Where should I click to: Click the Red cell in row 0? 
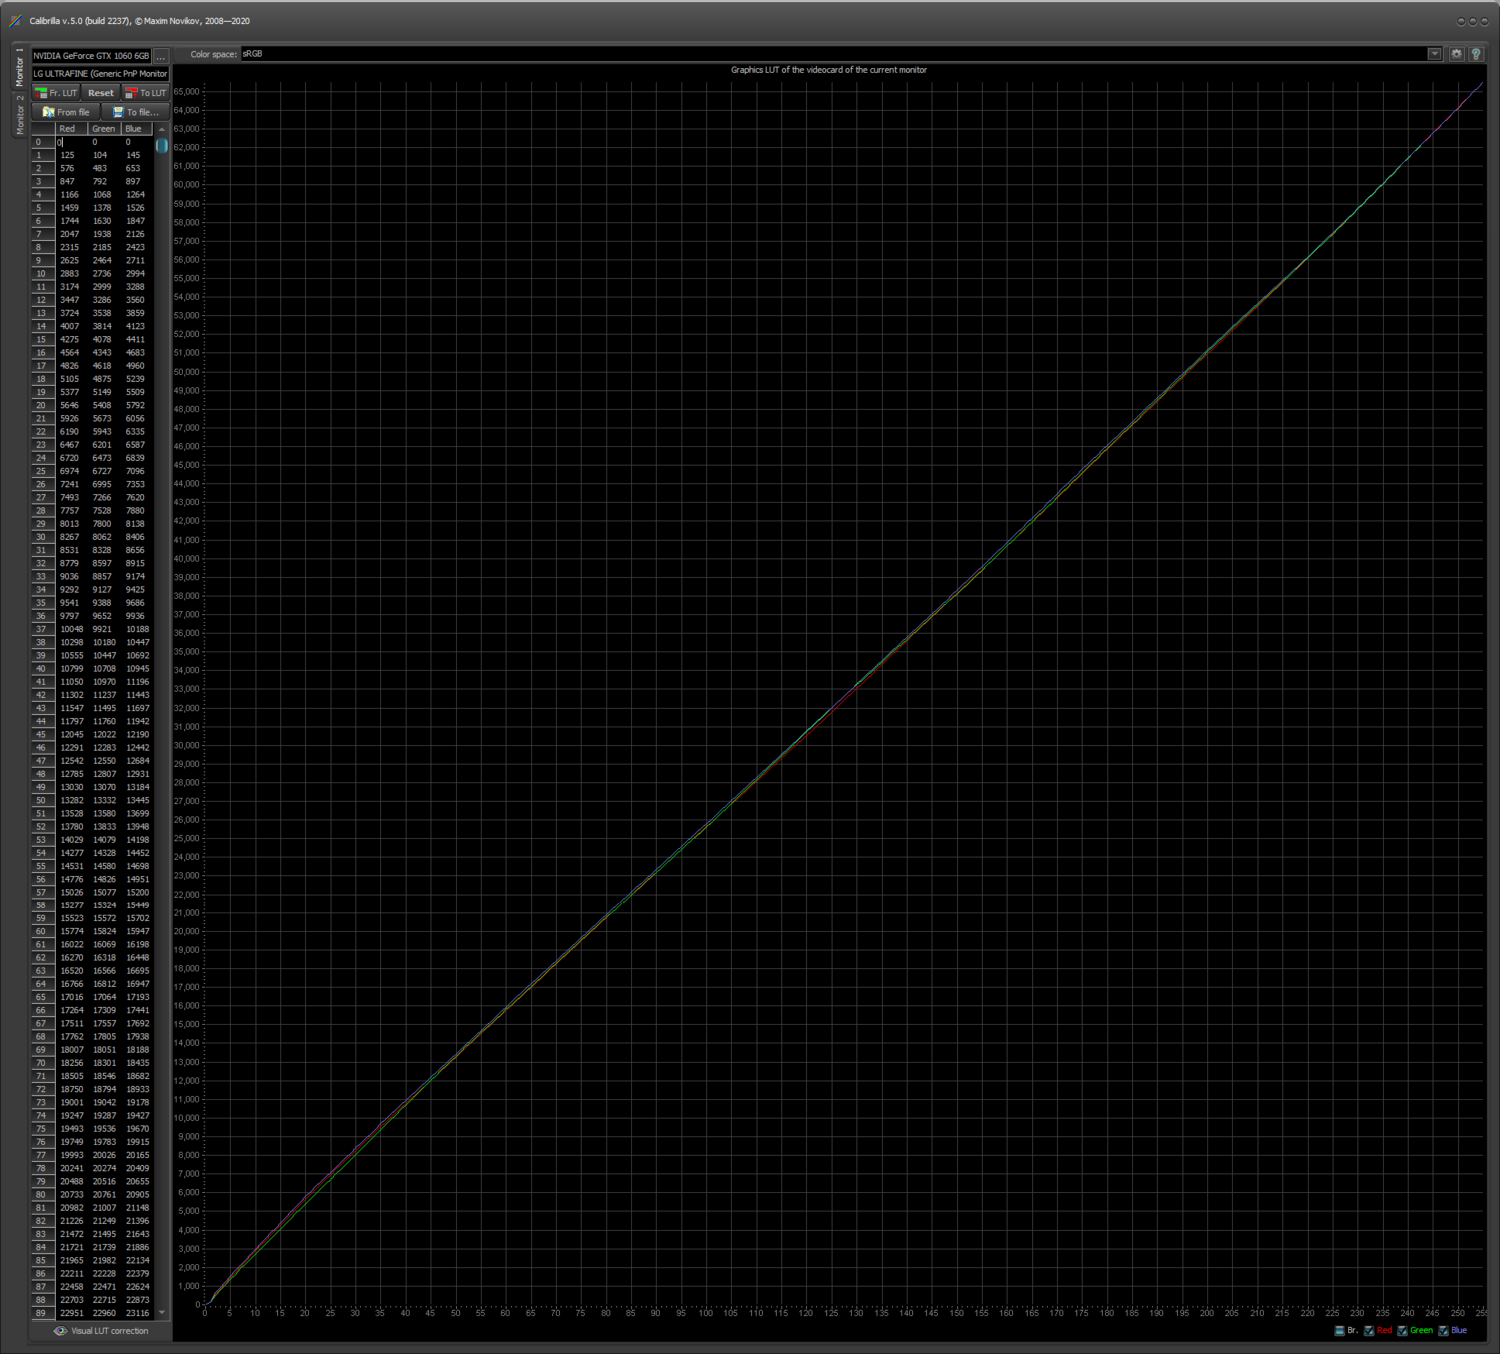point(71,142)
